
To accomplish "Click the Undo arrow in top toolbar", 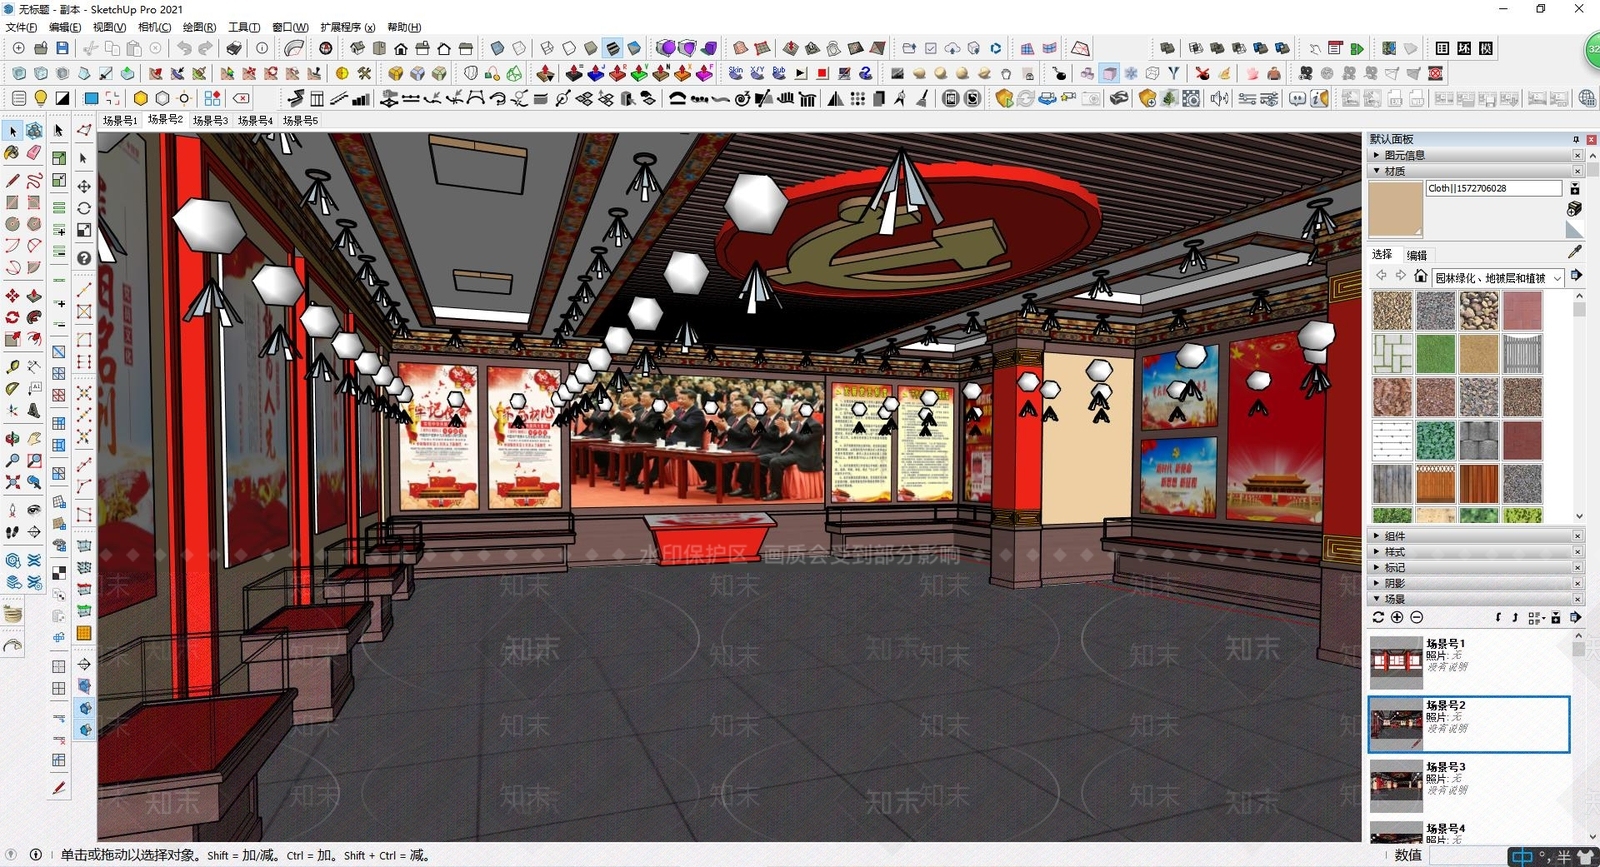I will pyautogui.click(x=184, y=48).
